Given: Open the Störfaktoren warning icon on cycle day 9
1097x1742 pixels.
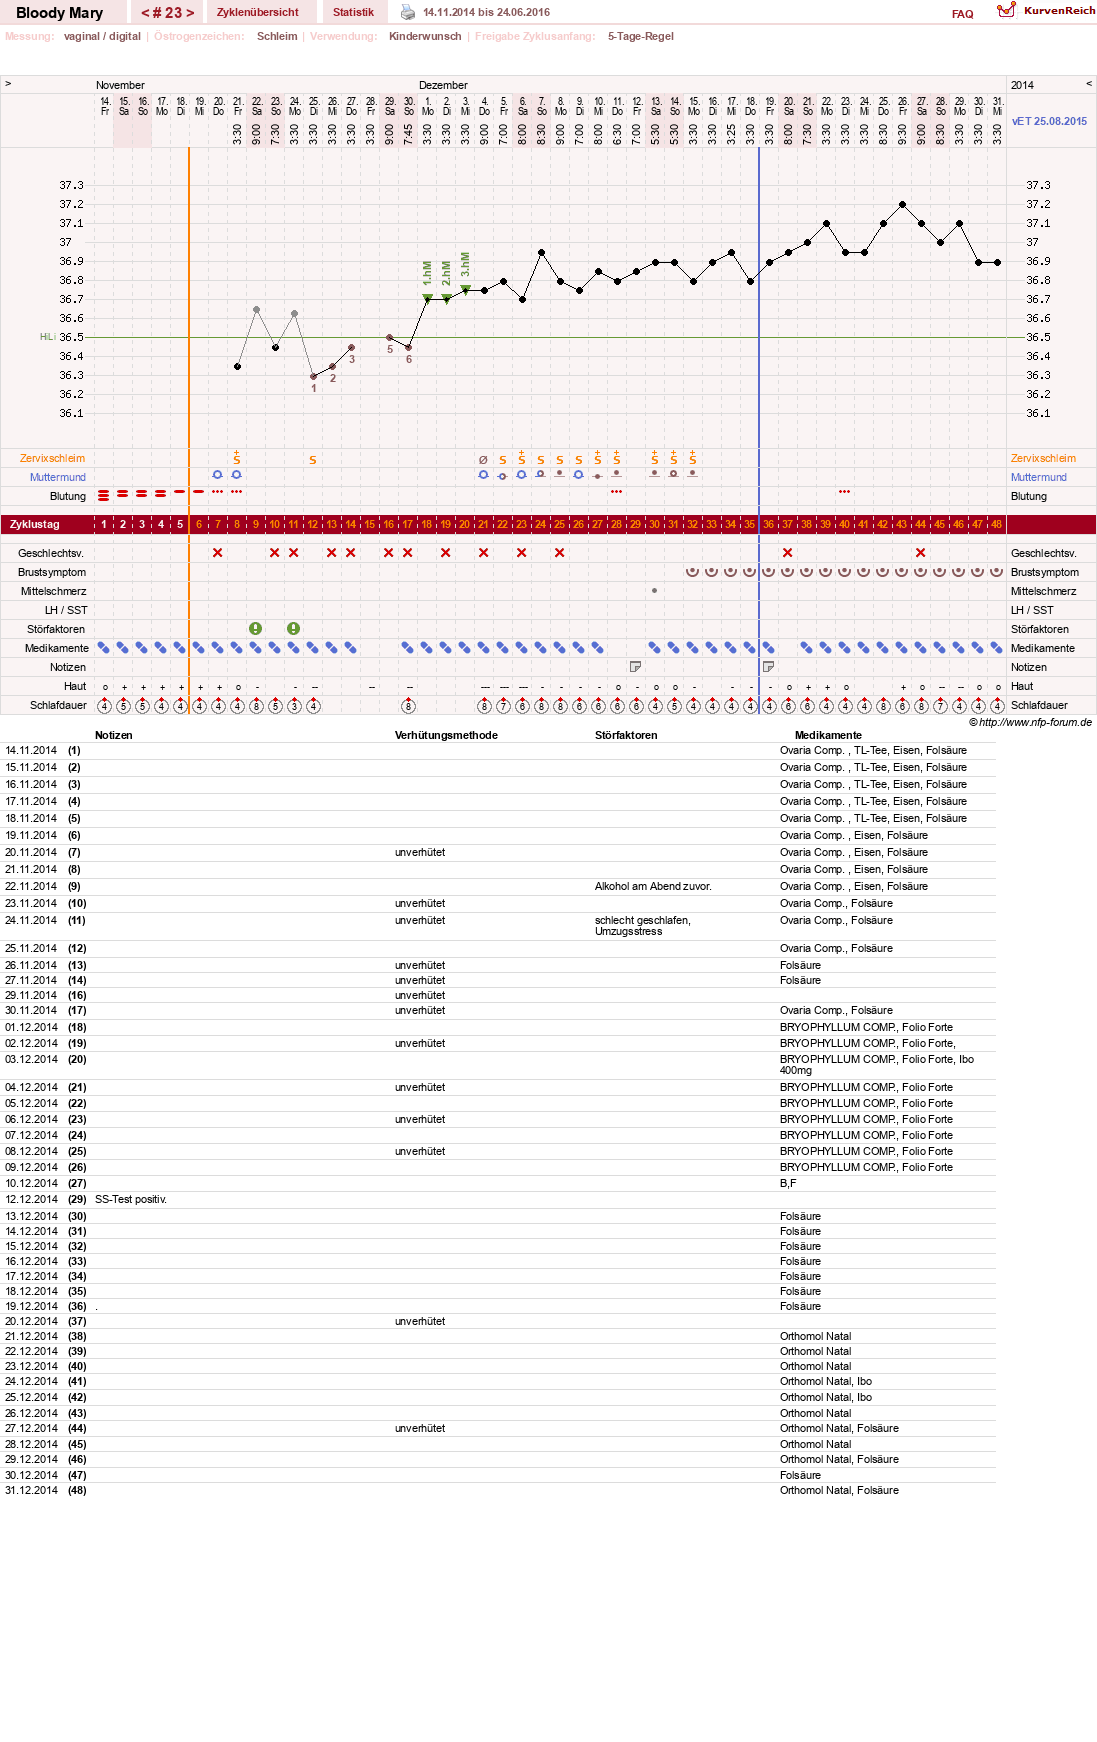Looking at the screenshot, I should click(x=256, y=629).
